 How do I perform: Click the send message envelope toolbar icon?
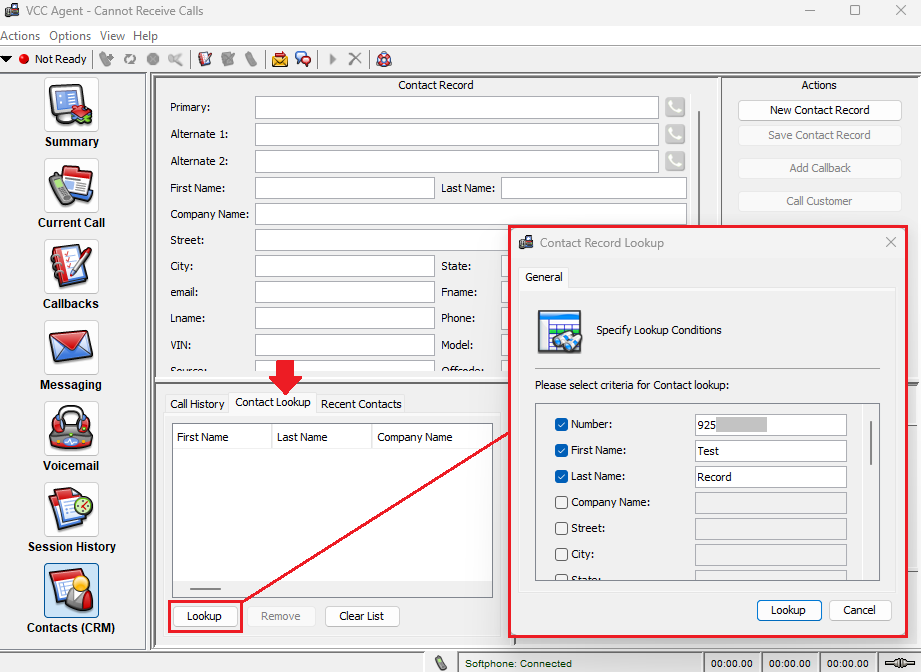[280, 59]
